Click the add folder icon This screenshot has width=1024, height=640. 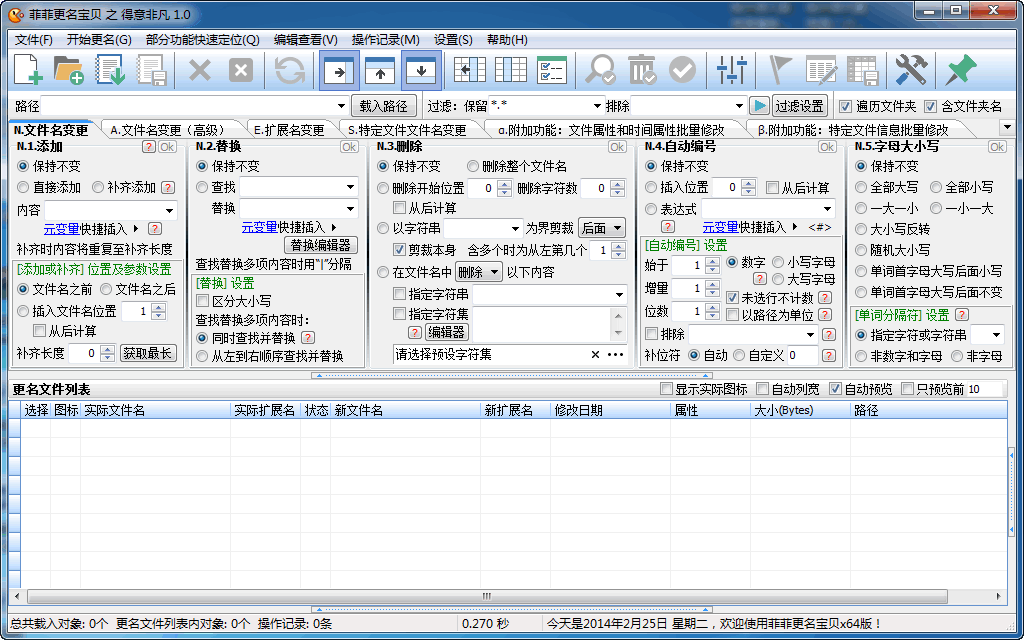click(x=68, y=70)
